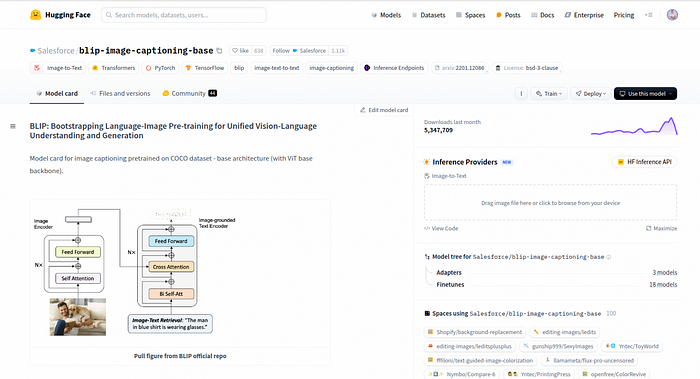Open the three-dot more options button

(521, 94)
